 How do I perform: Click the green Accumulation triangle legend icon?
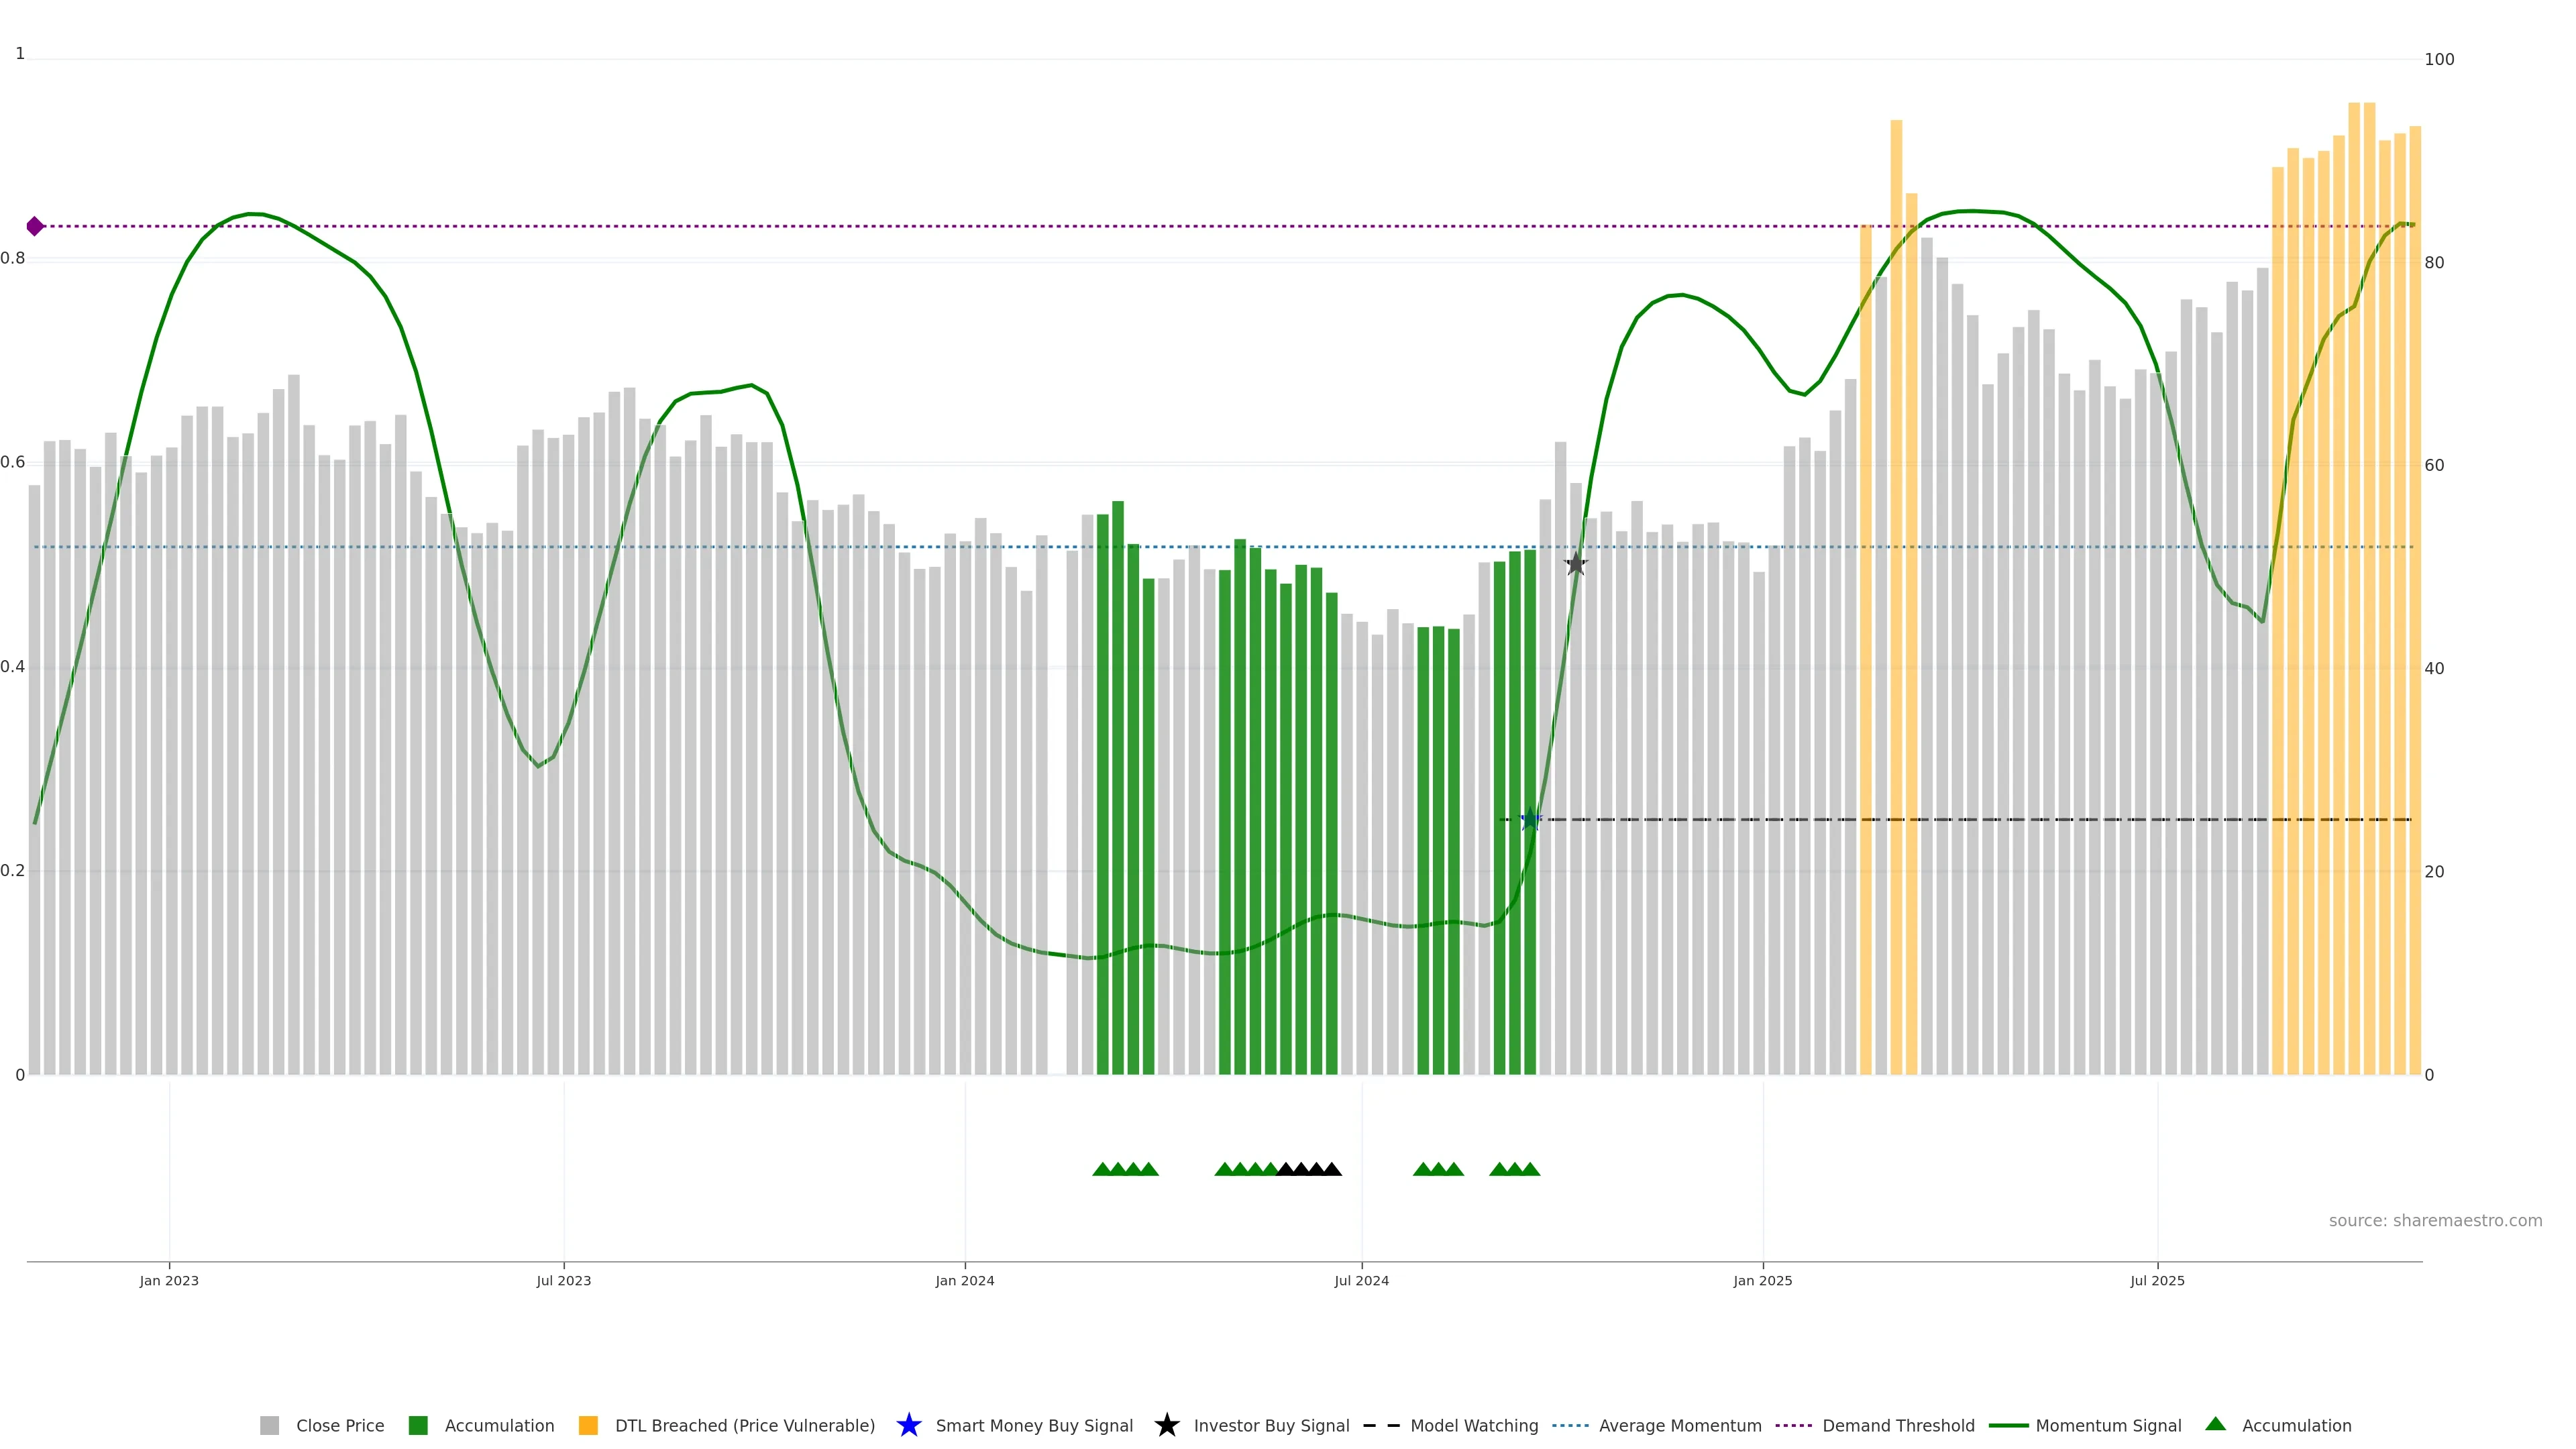[2215, 1424]
